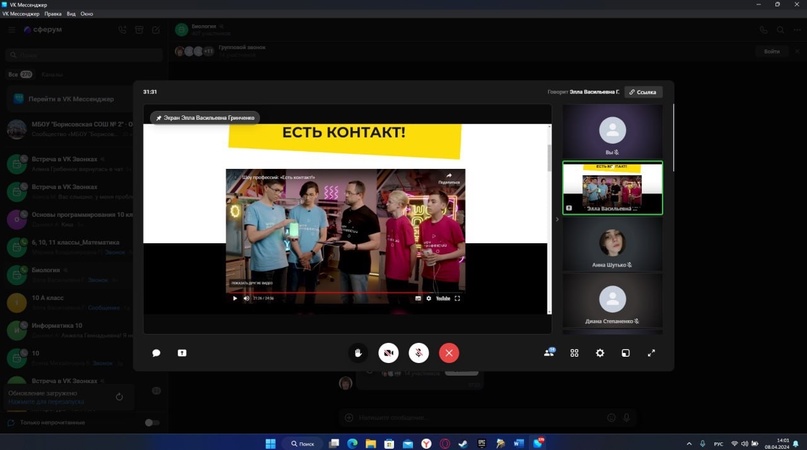Viewport: 807px width, 450px height.
Task: Click restart icon on update notice
Action: point(119,397)
